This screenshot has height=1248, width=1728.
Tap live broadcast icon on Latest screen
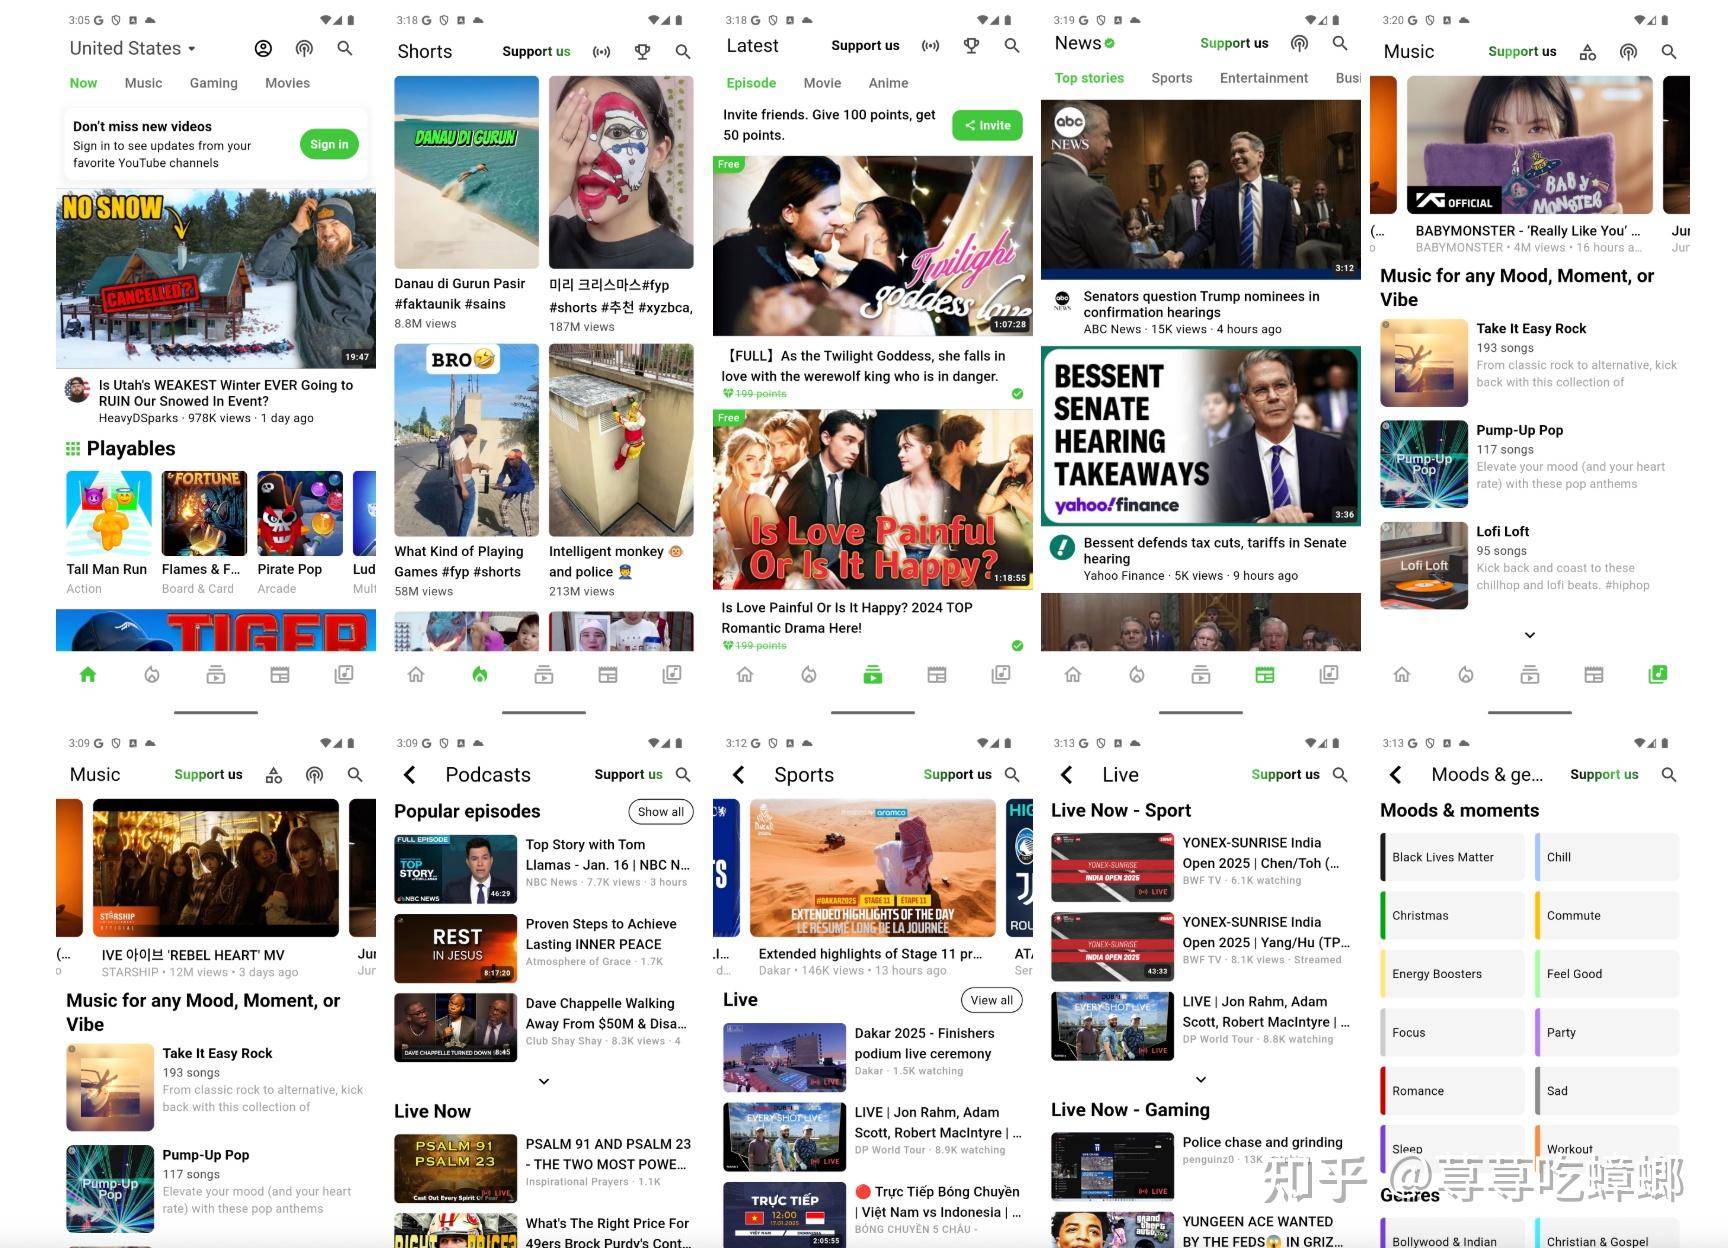tap(931, 45)
